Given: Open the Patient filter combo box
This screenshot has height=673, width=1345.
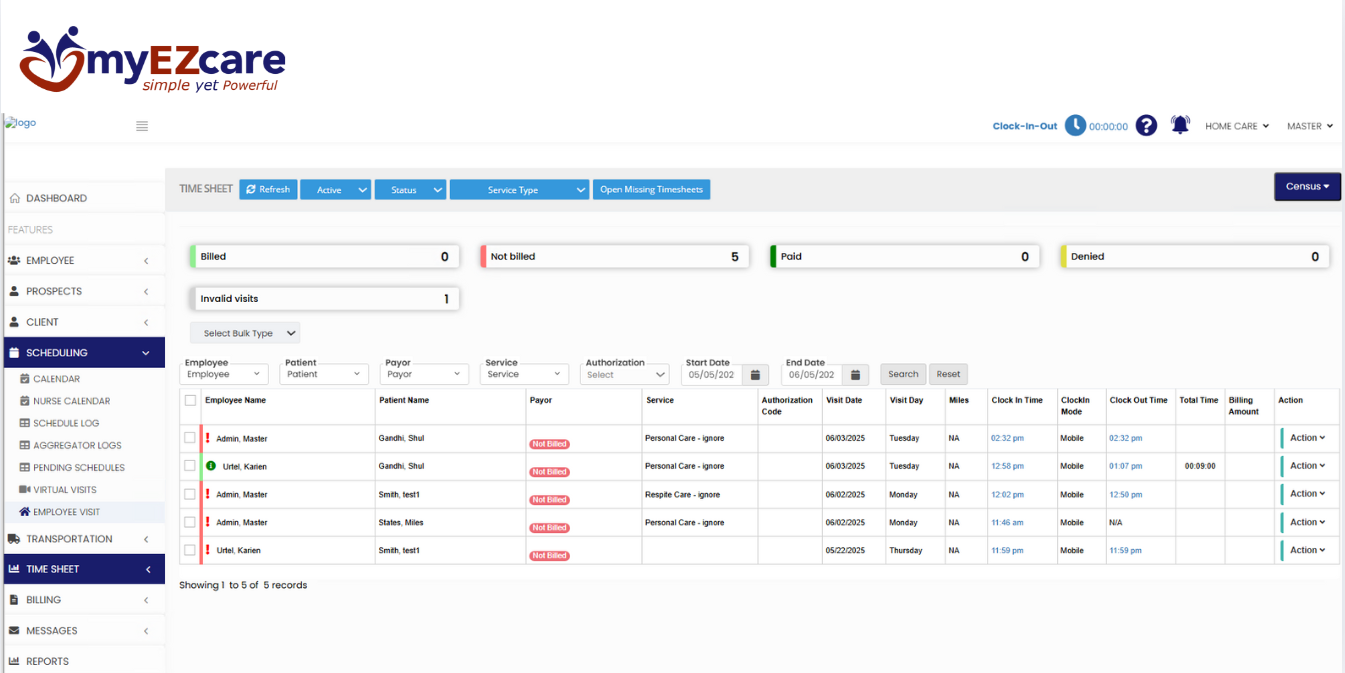Looking at the screenshot, I should tap(324, 374).
